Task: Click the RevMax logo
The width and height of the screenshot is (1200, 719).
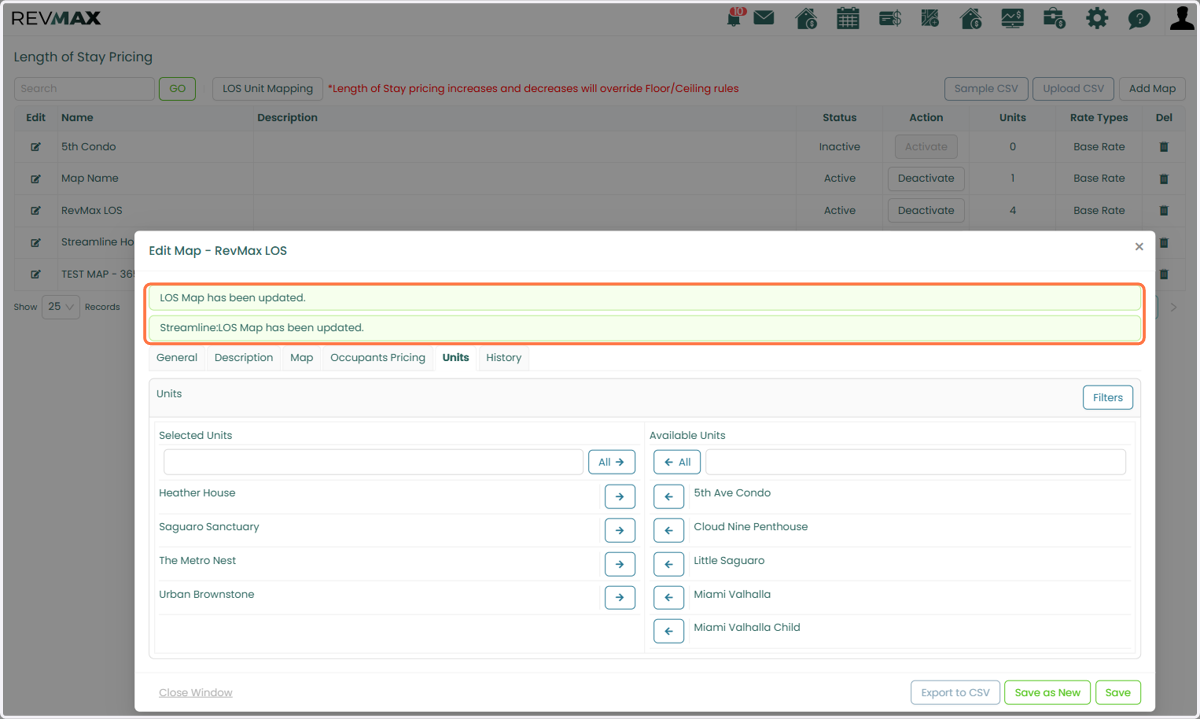Action: 56,18
